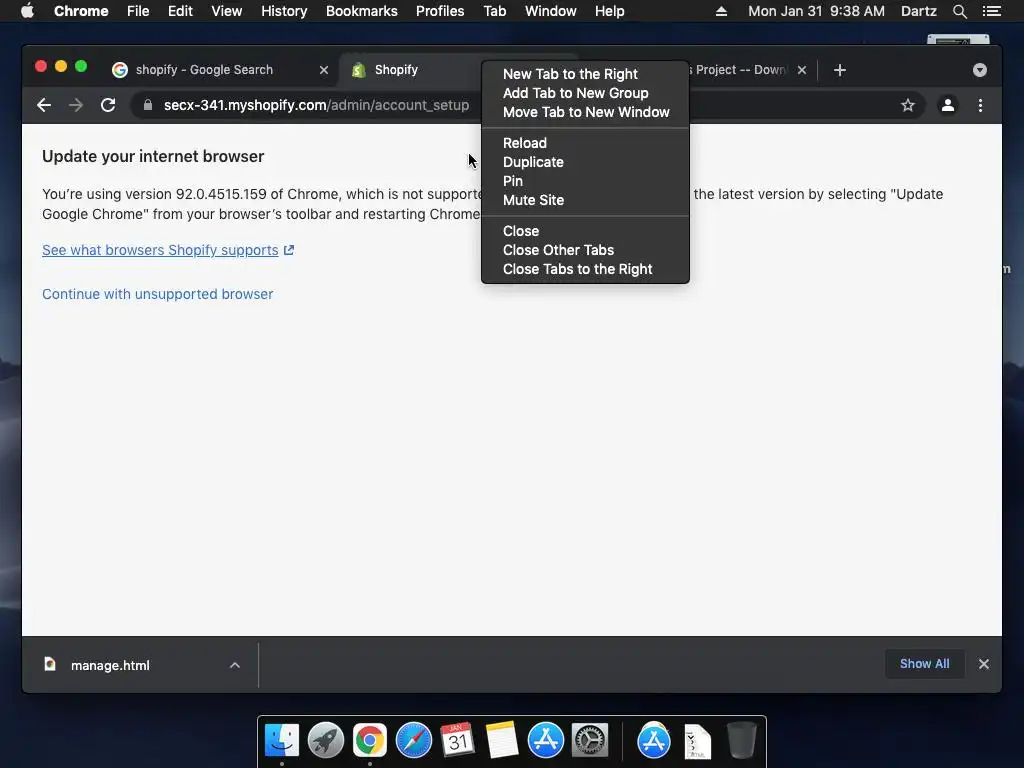Click Google Chrome icon in dock
The image size is (1024, 768).
click(370, 740)
